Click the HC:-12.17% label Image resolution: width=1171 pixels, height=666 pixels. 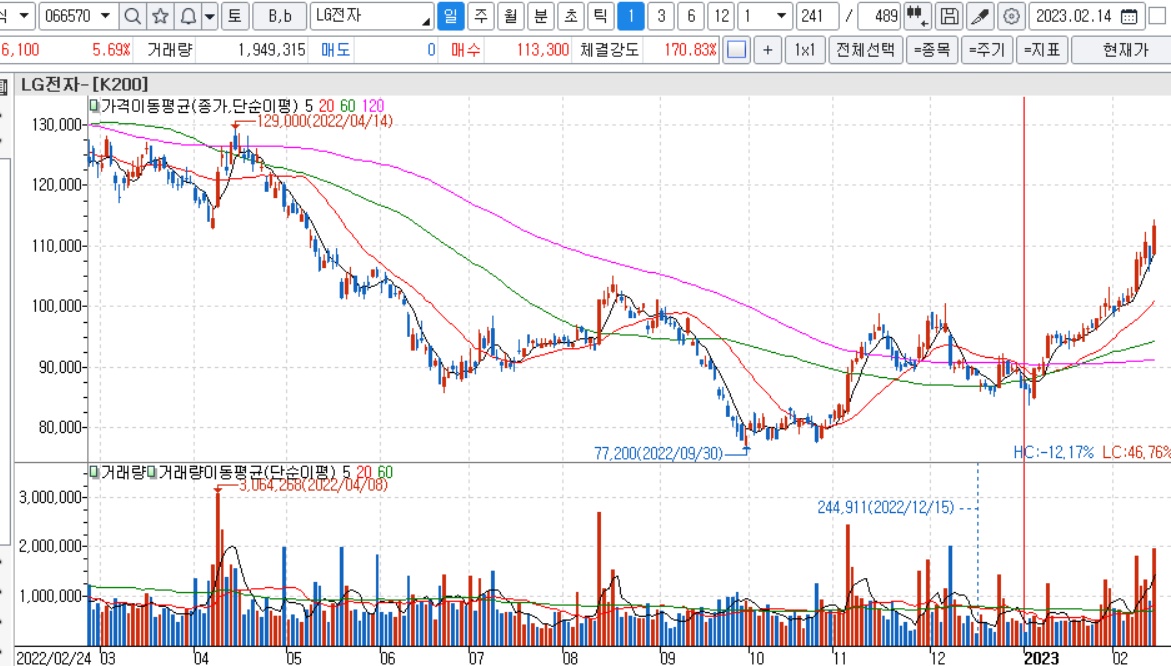tap(1054, 452)
